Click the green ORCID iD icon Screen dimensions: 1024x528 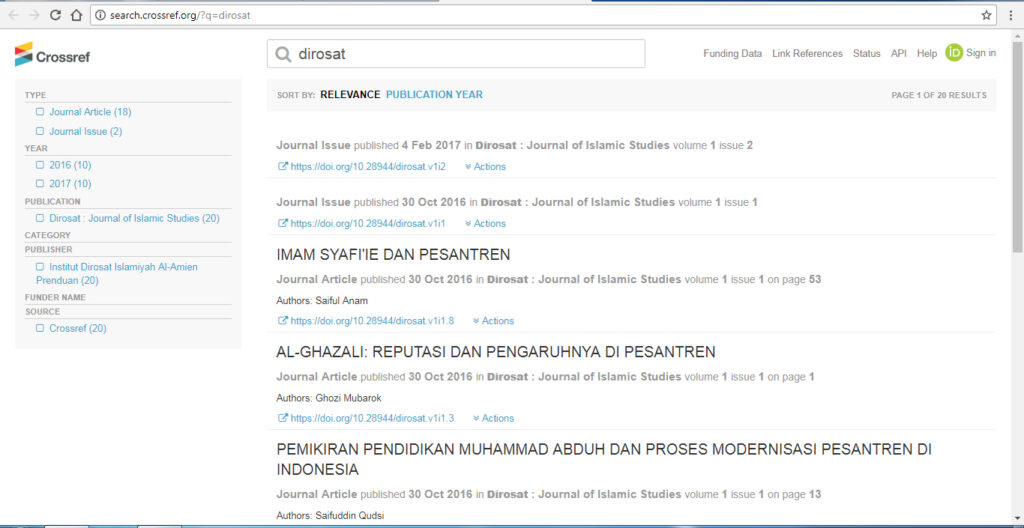(953, 54)
